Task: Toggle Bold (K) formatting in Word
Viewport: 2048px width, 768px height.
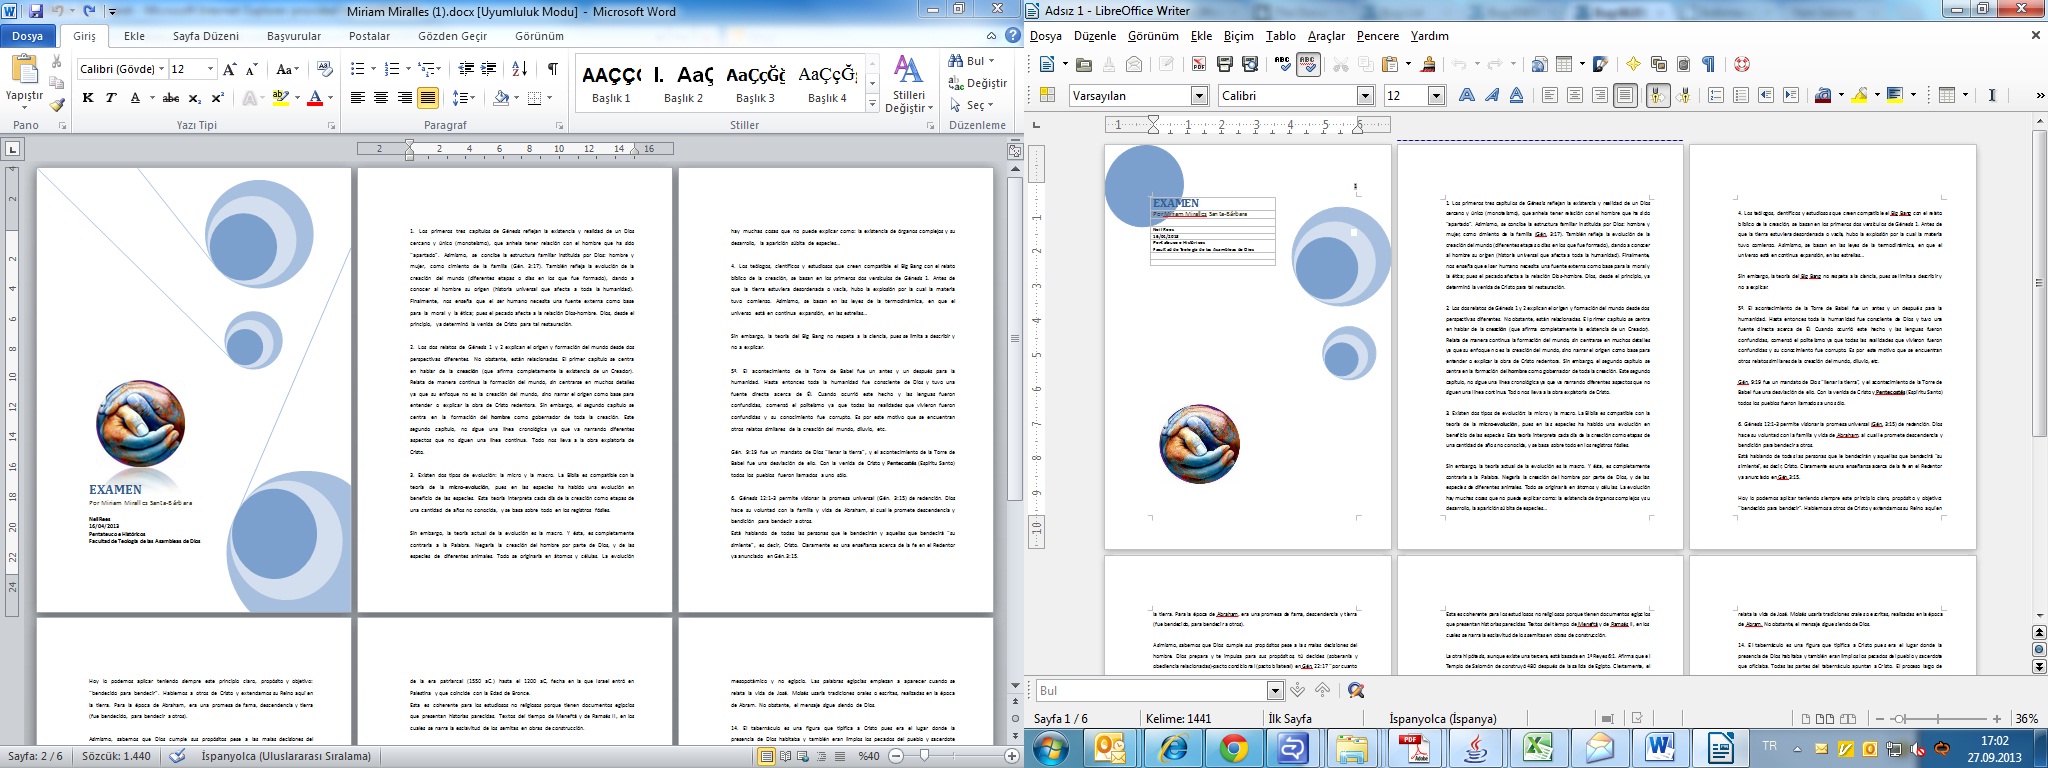Action: pos(88,98)
